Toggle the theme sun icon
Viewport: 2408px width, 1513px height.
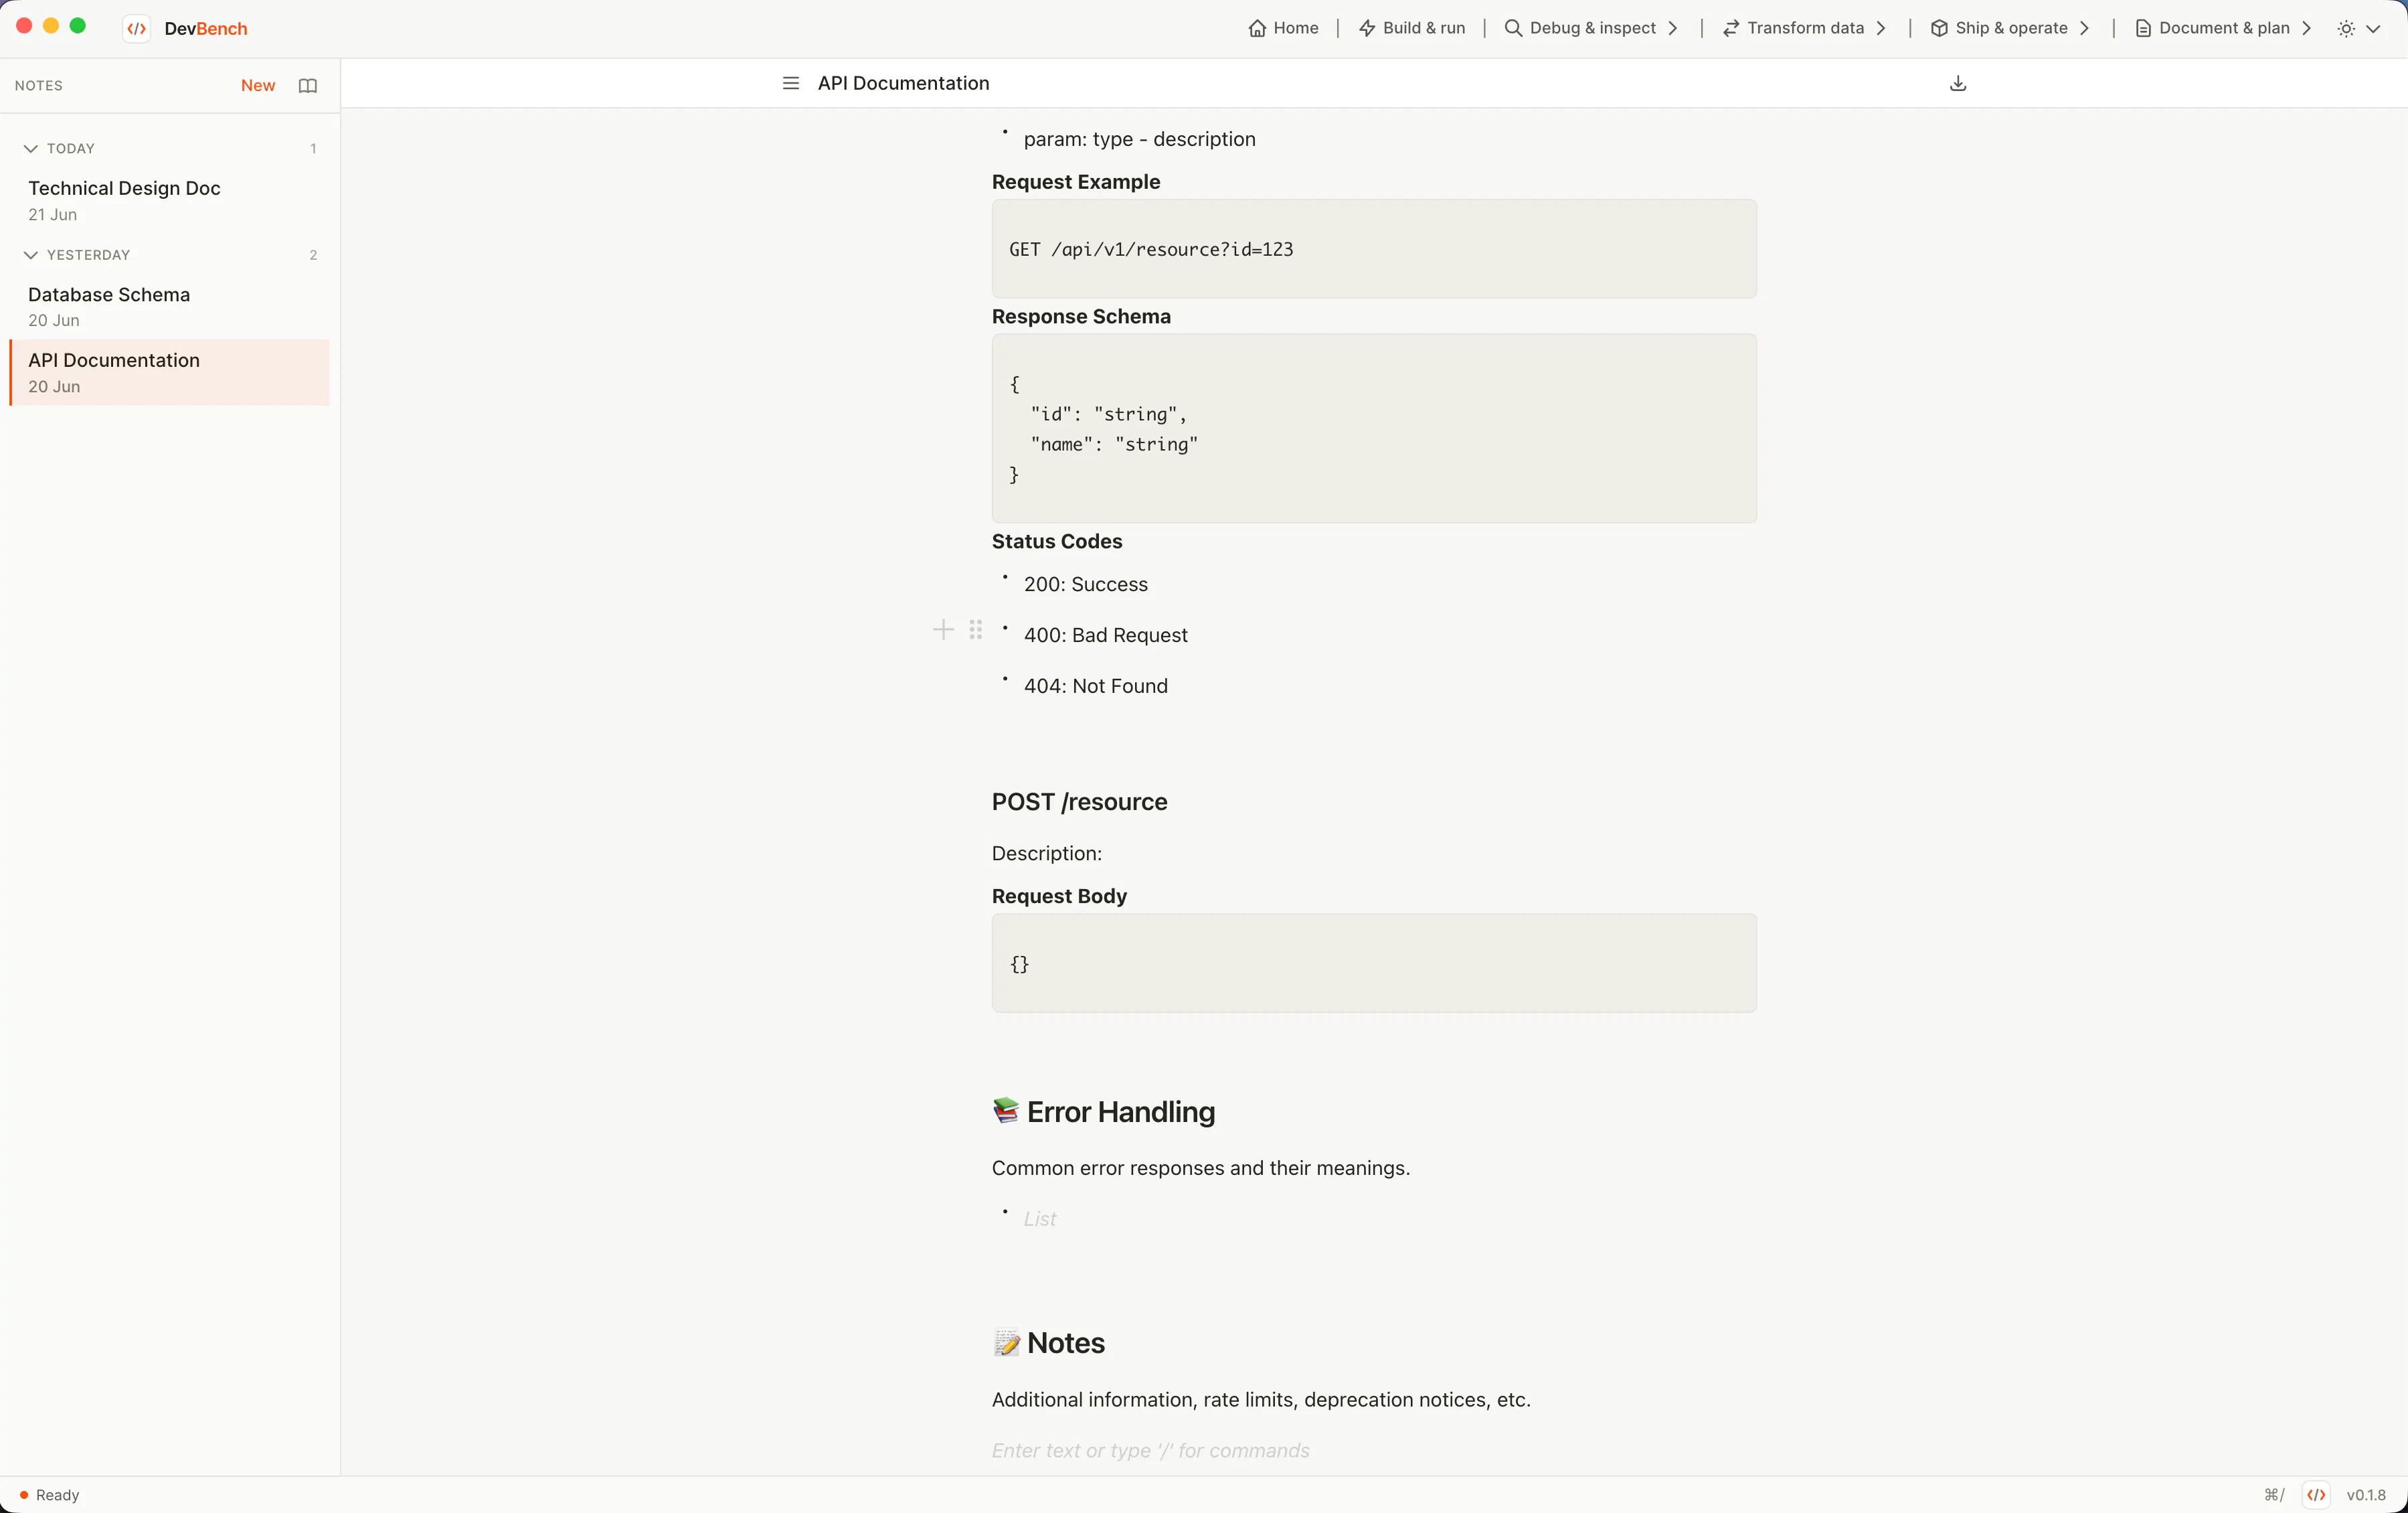click(2346, 29)
